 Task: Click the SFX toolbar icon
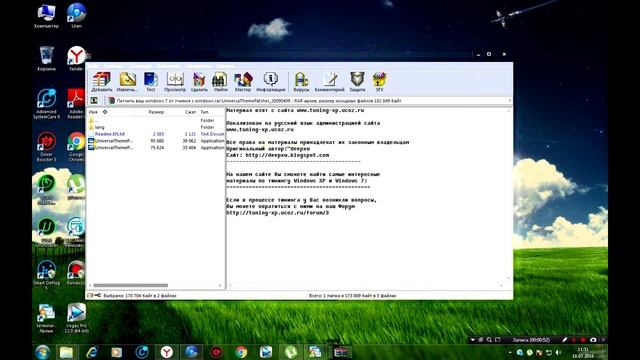380,82
